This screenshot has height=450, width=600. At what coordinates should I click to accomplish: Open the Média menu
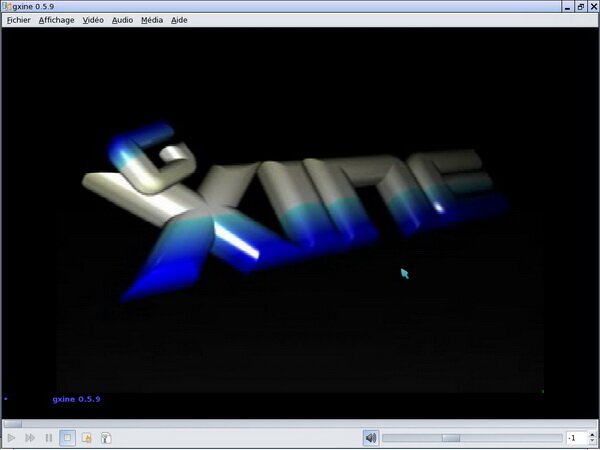(x=152, y=20)
